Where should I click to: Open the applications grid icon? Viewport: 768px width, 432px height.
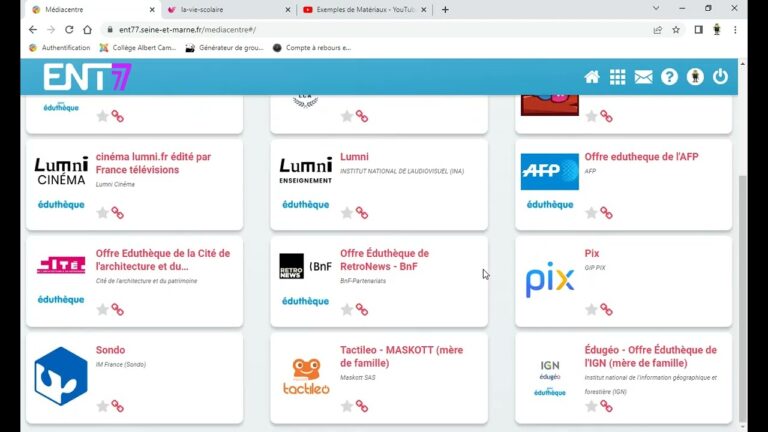(x=617, y=77)
